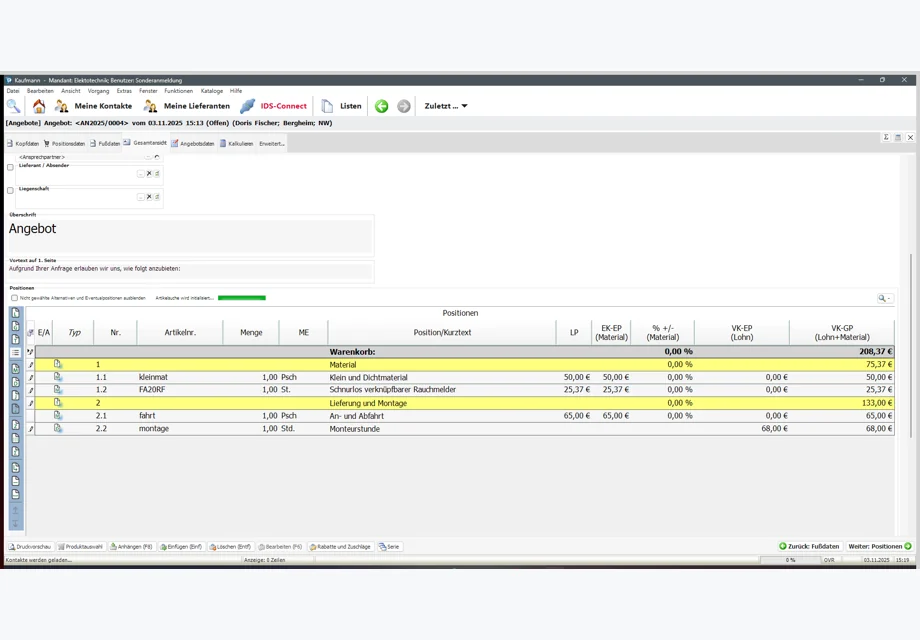Go to the home house icon
The image size is (920, 640).
point(39,106)
